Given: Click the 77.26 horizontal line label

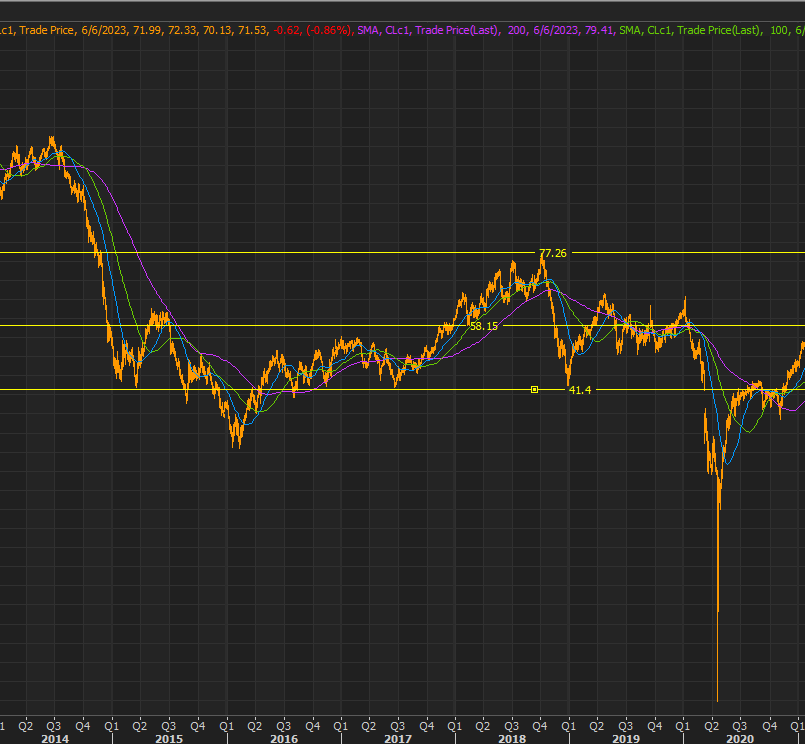Looking at the screenshot, I should tap(553, 253).
